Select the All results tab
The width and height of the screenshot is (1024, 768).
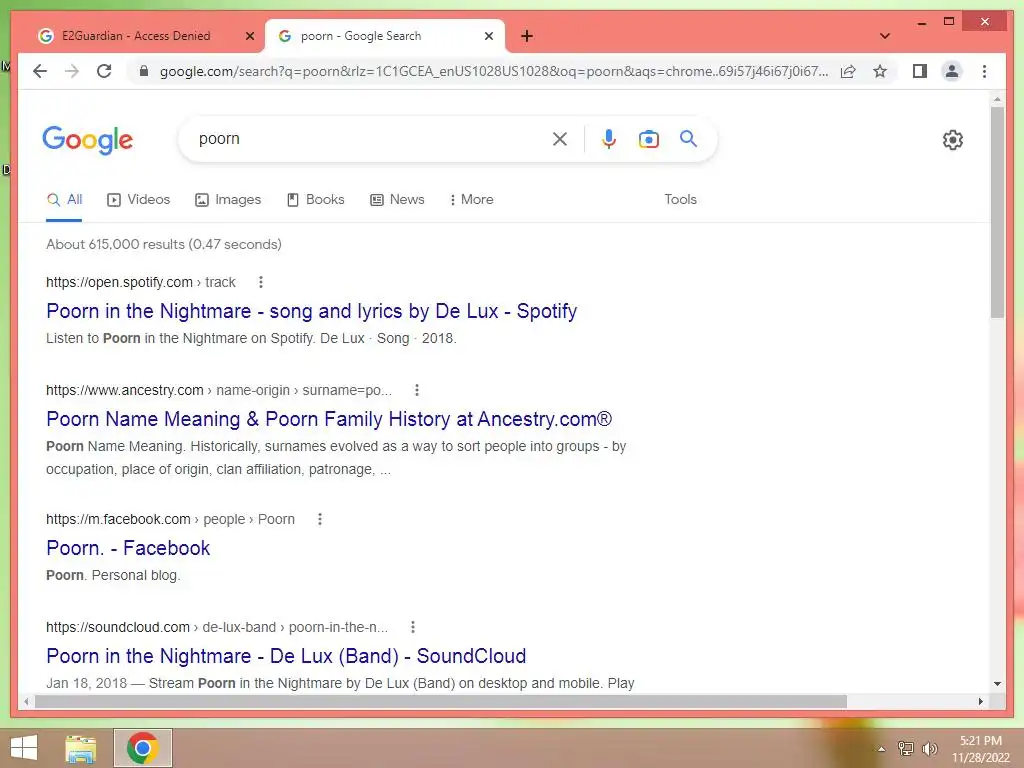pos(64,199)
